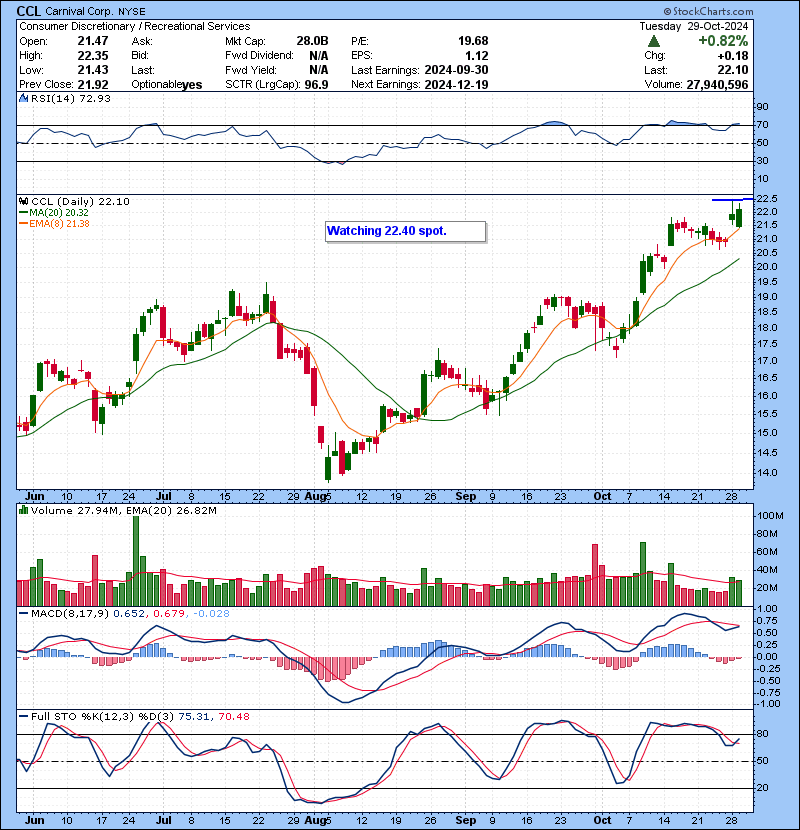
Task: Click the SCTR (LrgCap) value 96.9
Action: pyautogui.click(x=317, y=85)
